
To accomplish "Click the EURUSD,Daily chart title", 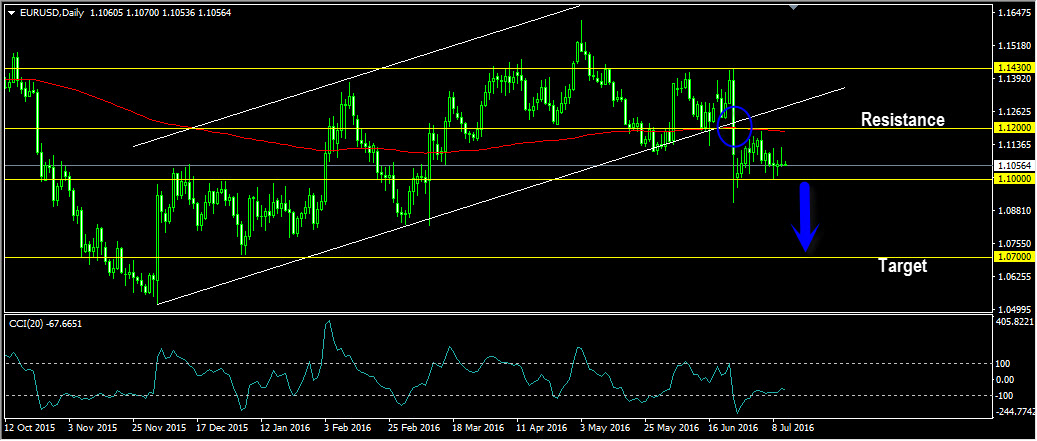I will [x=51, y=13].
